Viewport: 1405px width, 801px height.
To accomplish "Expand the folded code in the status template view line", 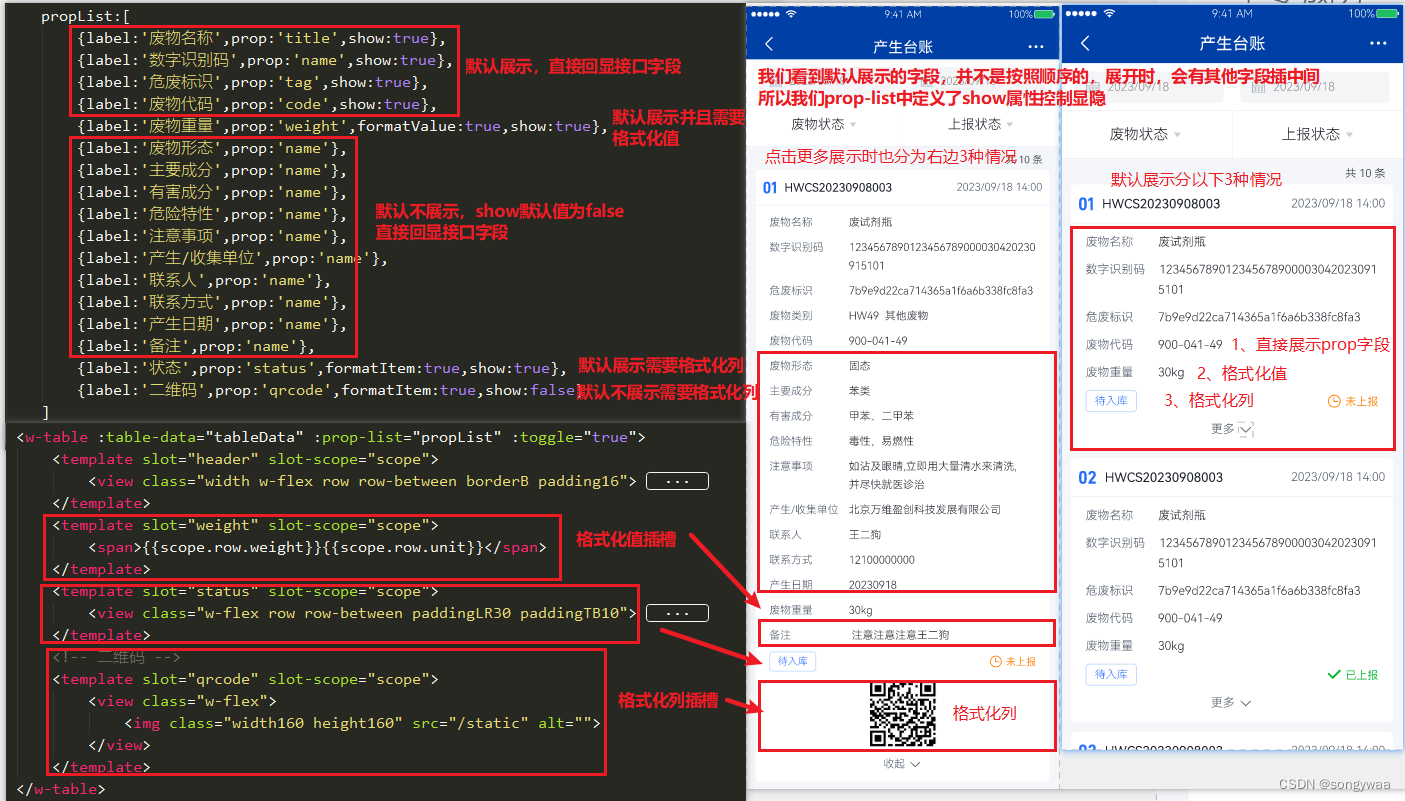I will (x=677, y=613).
